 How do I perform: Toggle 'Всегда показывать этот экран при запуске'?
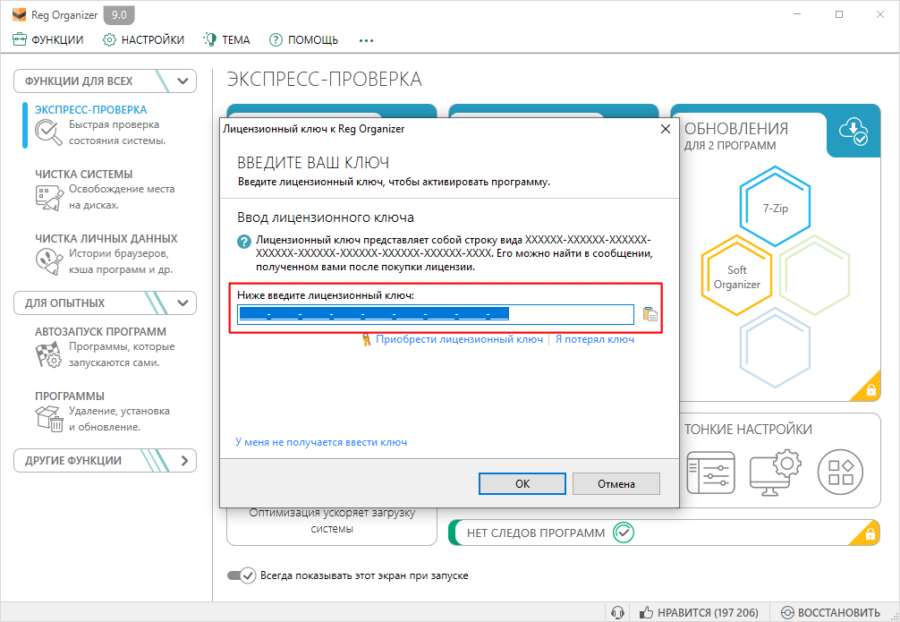pos(241,575)
